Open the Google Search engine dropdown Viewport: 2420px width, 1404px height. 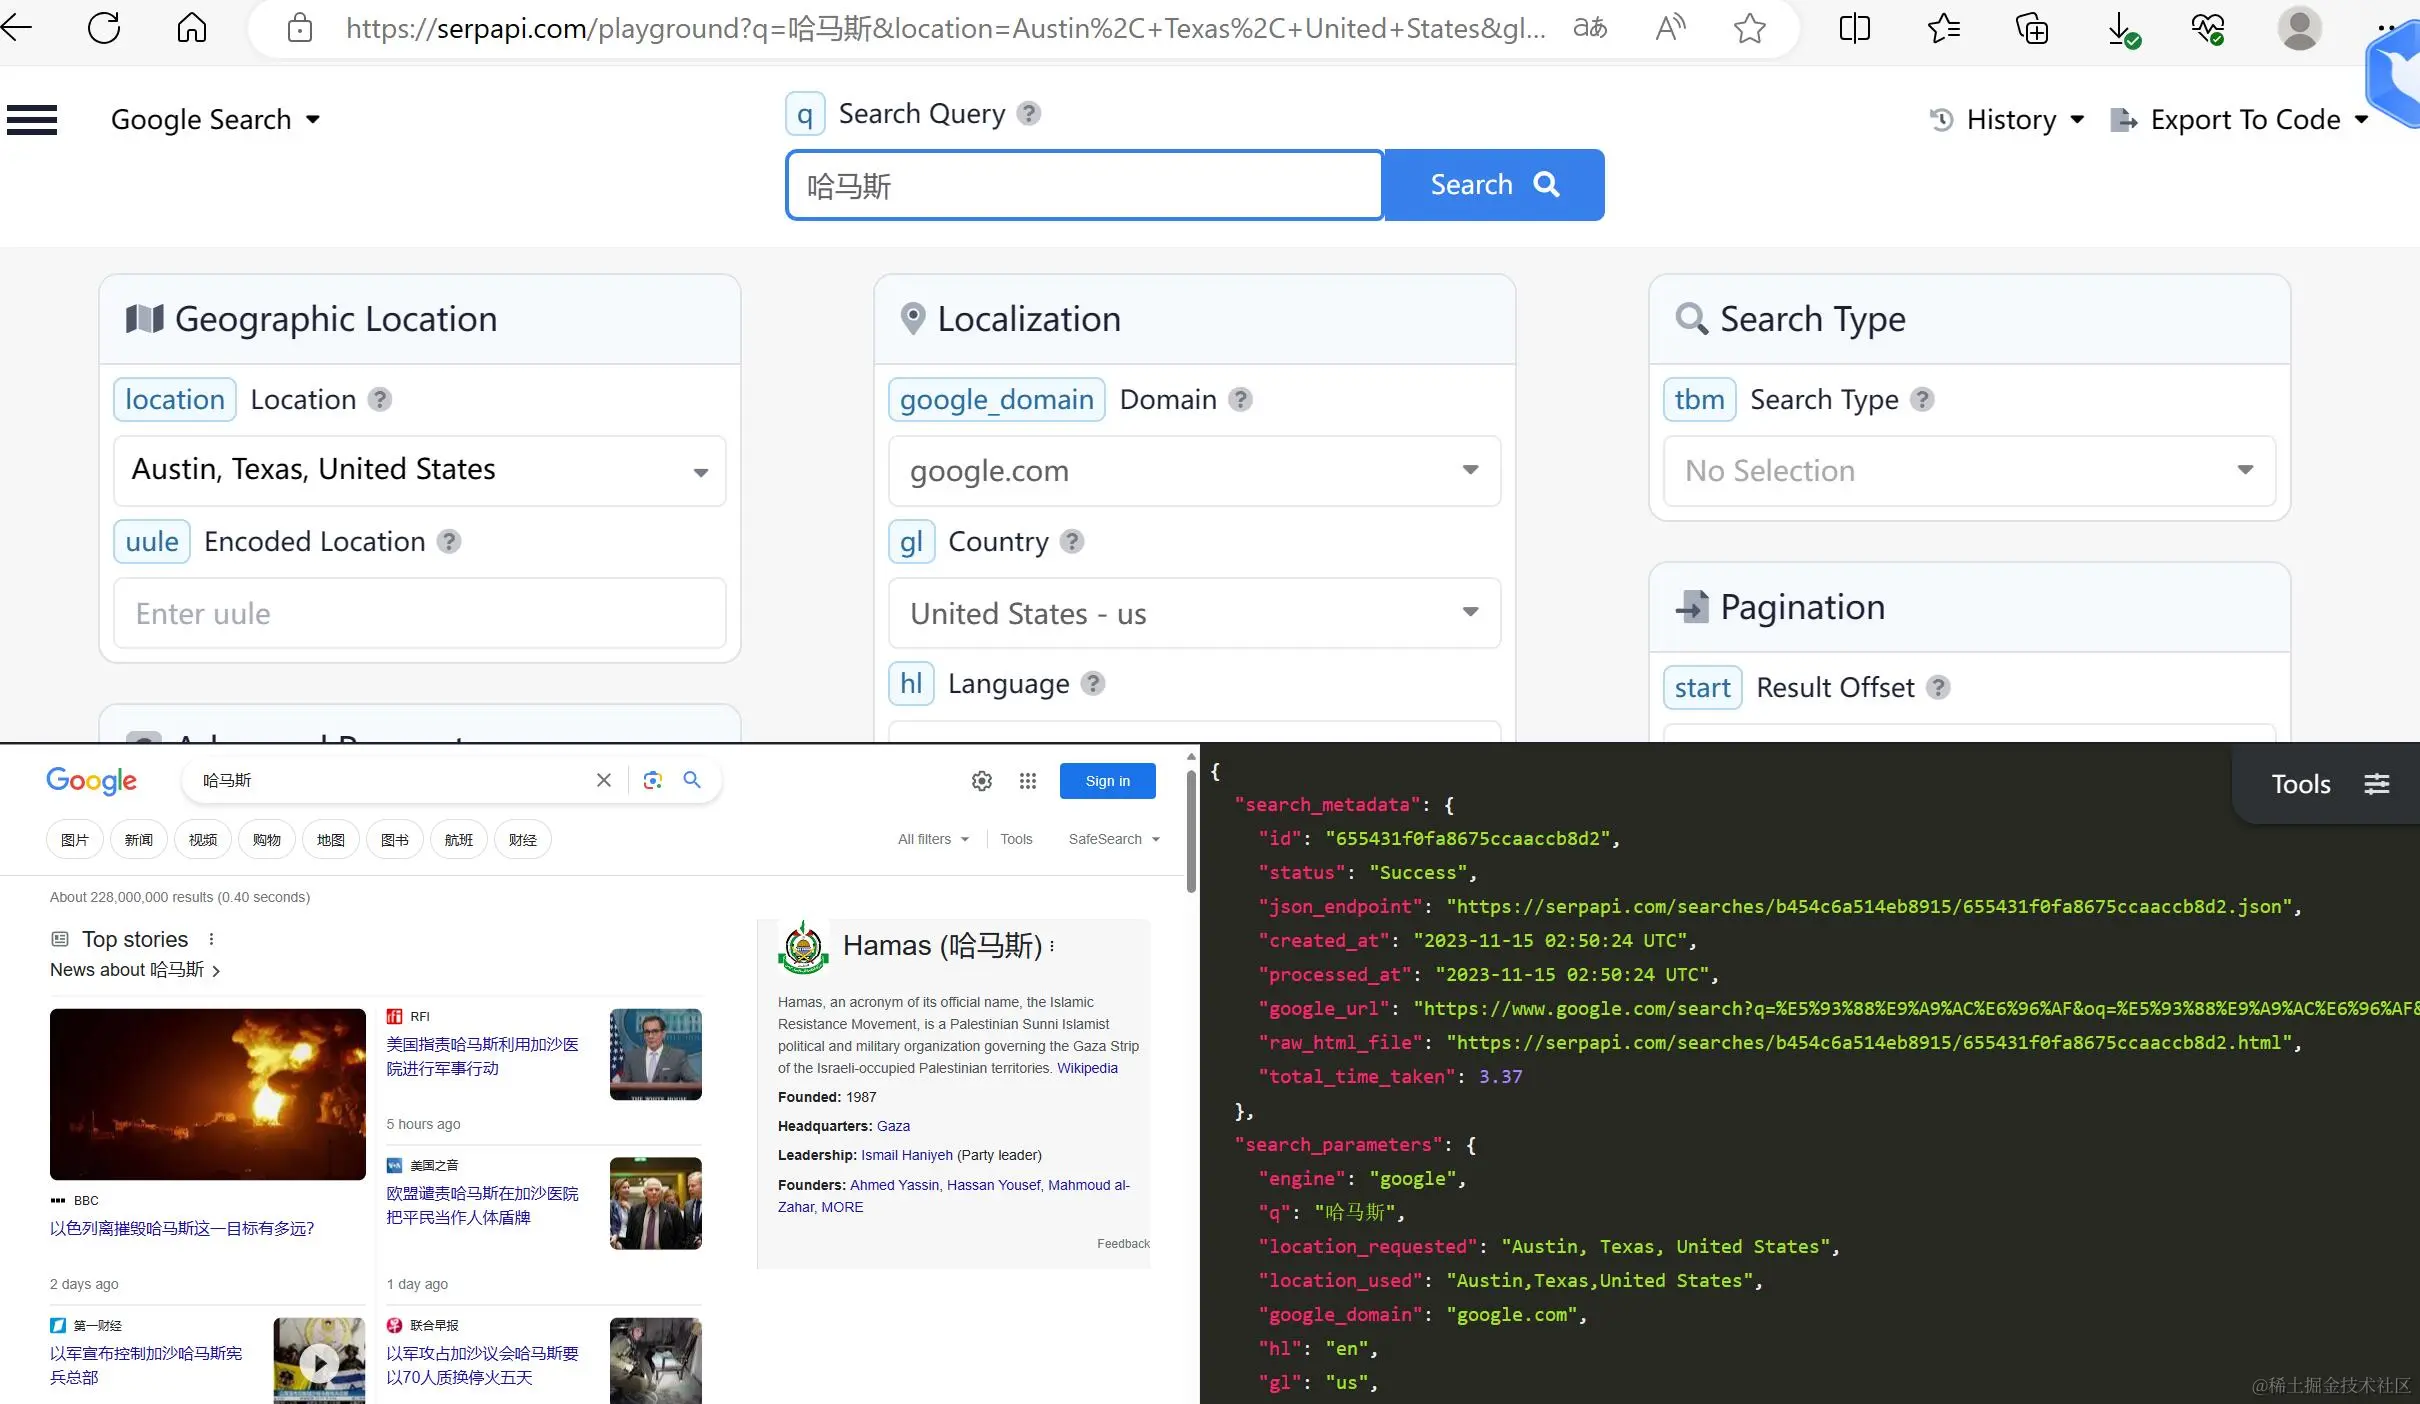[216, 120]
